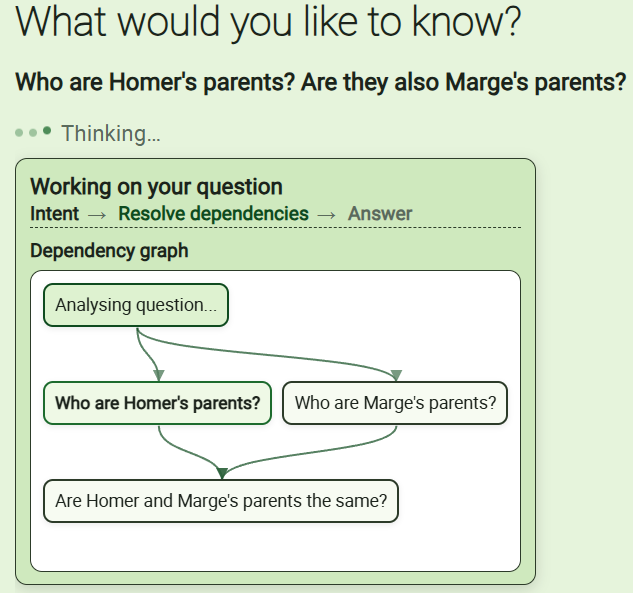The image size is (633, 593).
Task: Click the "Working on your question" title
Action: tap(156, 186)
